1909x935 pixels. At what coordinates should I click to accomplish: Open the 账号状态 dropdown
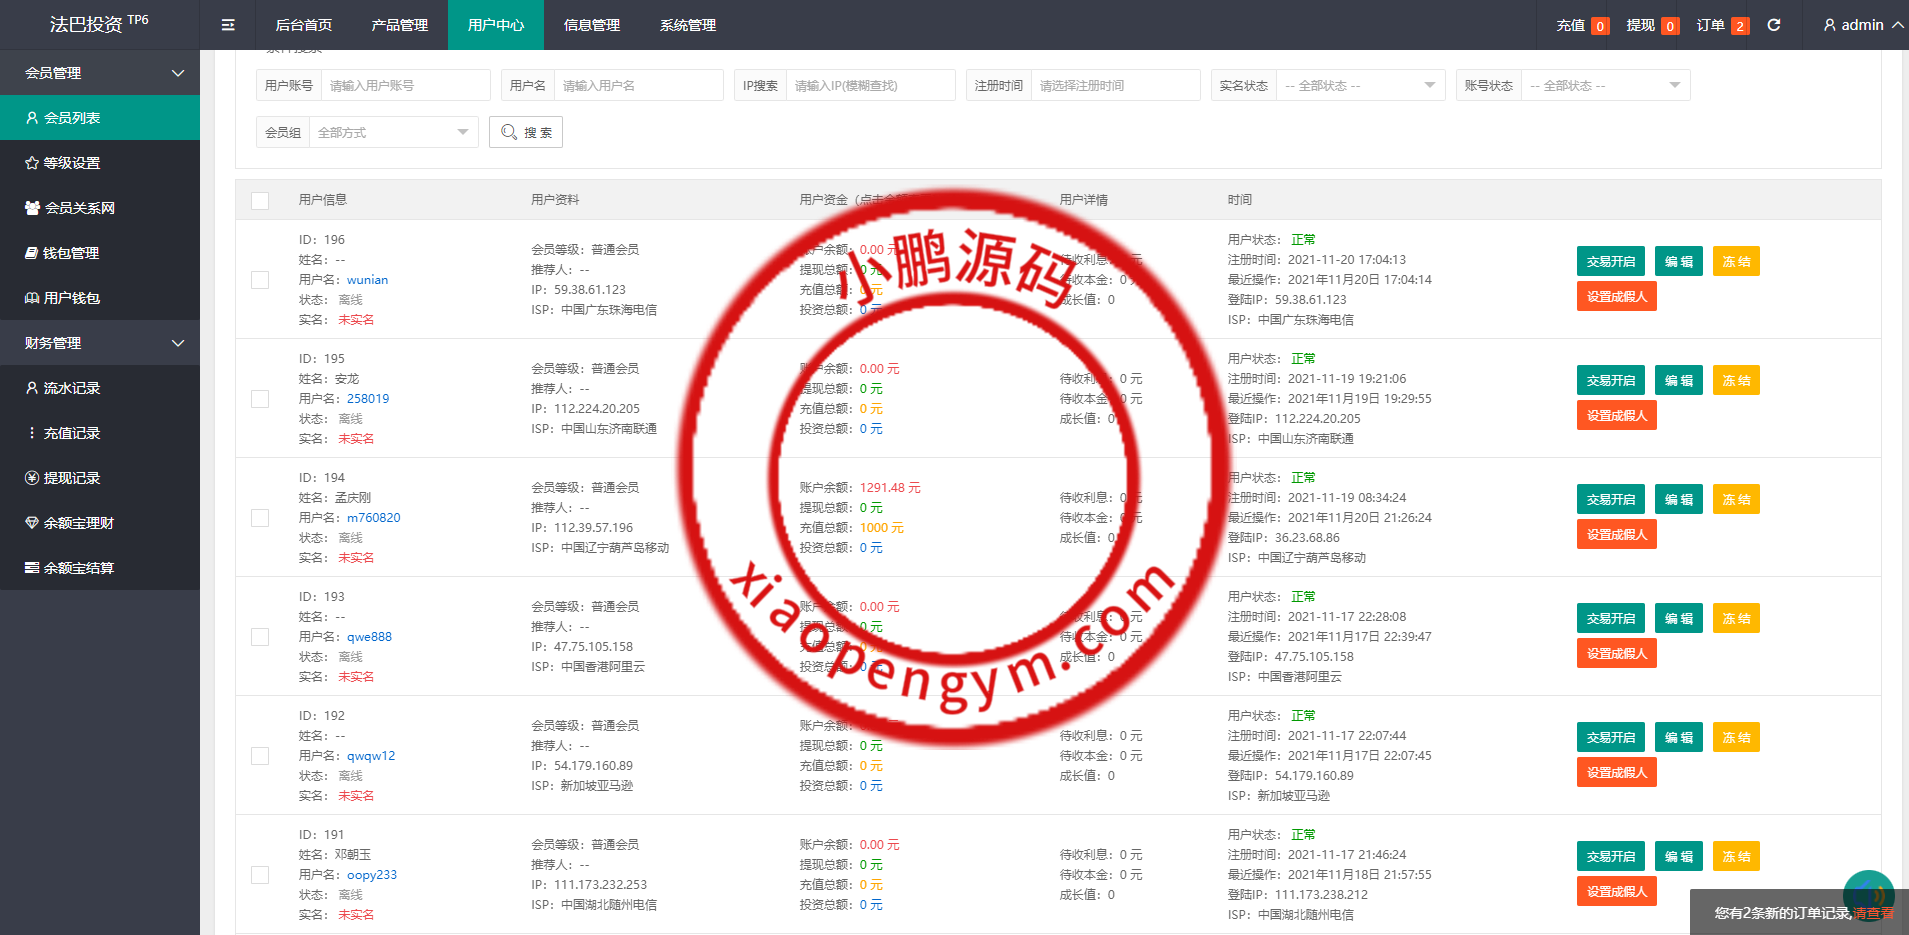tap(1604, 86)
